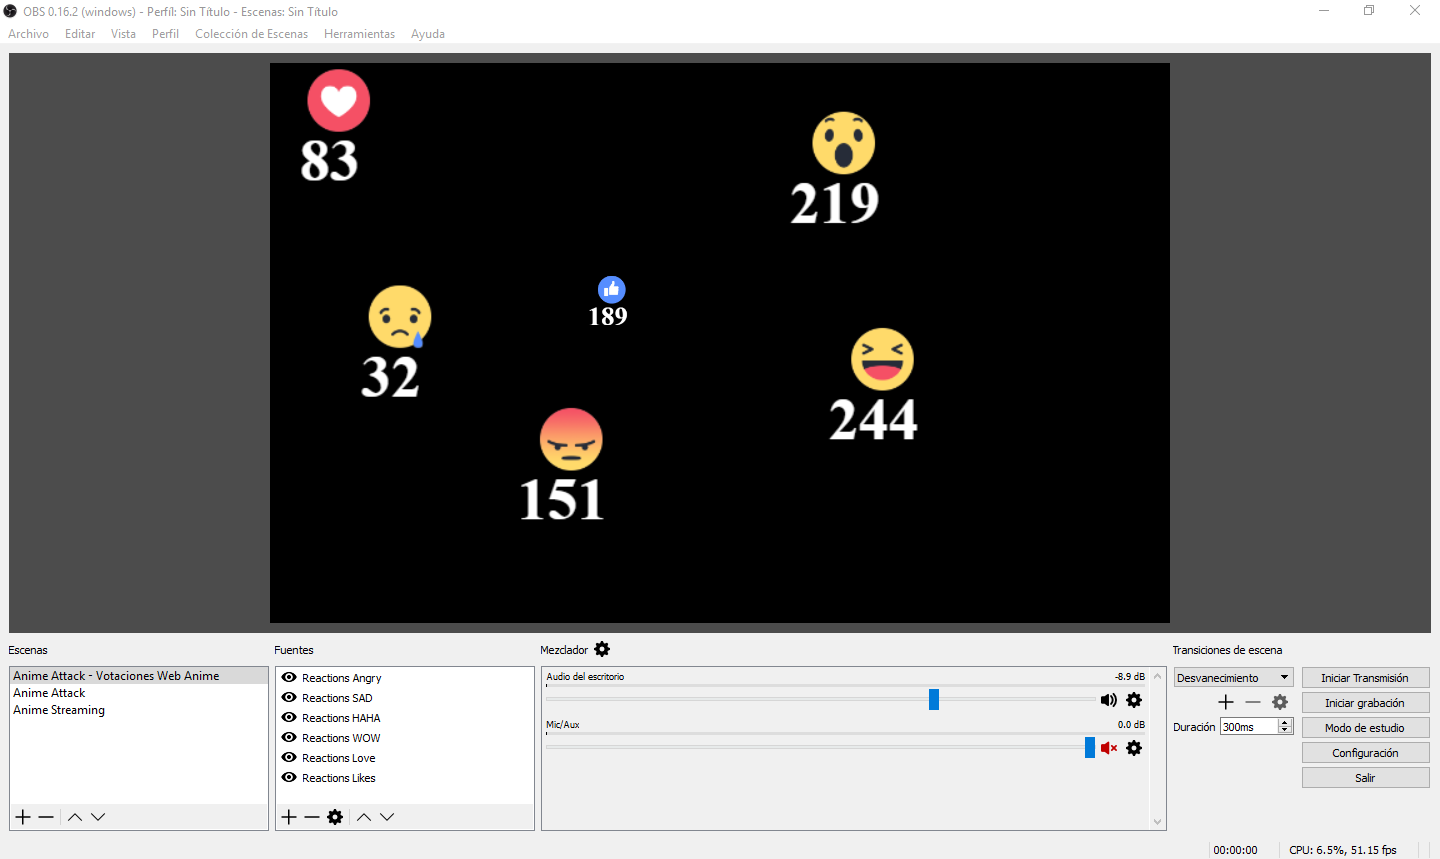Move the selected source up
The width and height of the screenshot is (1440, 859).
point(364,817)
